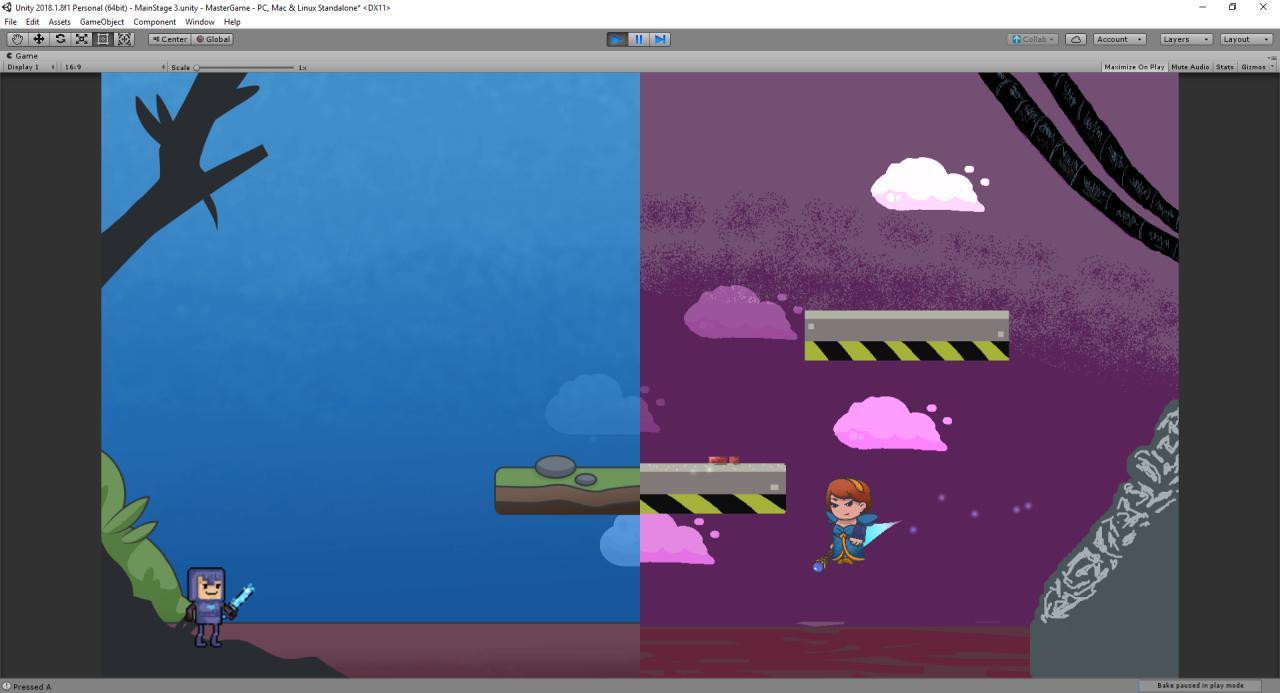Open the cloud Services panel
The height and width of the screenshot is (693, 1280).
point(1076,39)
